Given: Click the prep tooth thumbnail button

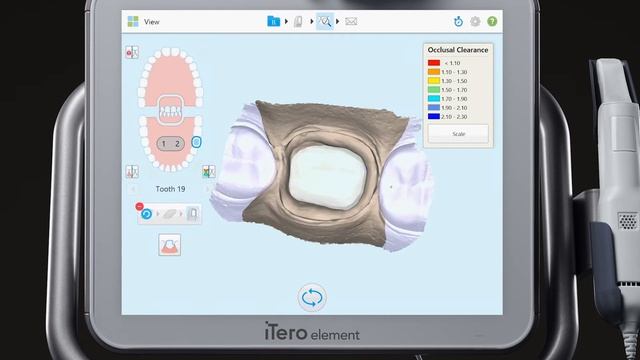Looking at the screenshot, I should [x=170, y=245].
